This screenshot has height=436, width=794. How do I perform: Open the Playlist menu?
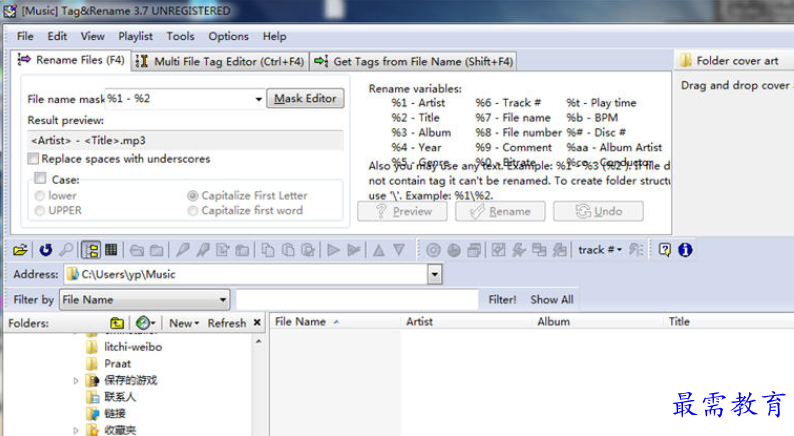click(x=136, y=36)
